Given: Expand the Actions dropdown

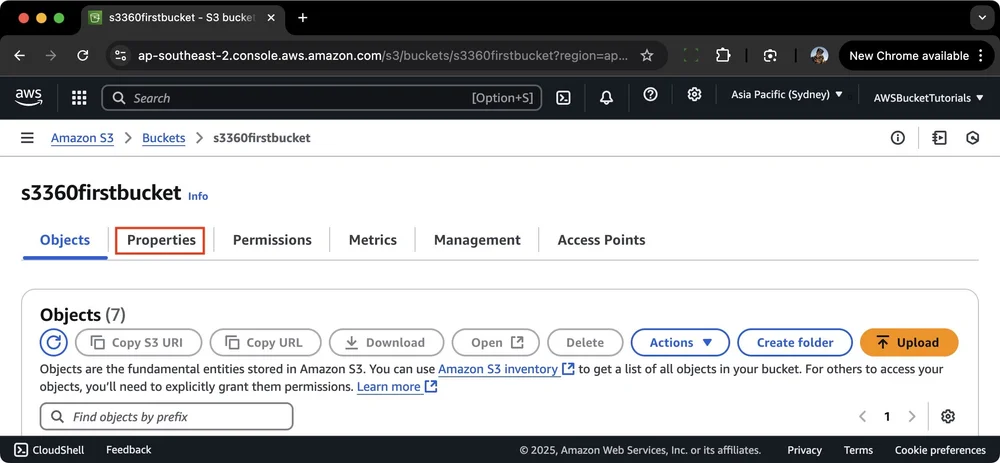Looking at the screenshot, I should tap(680, 342).
